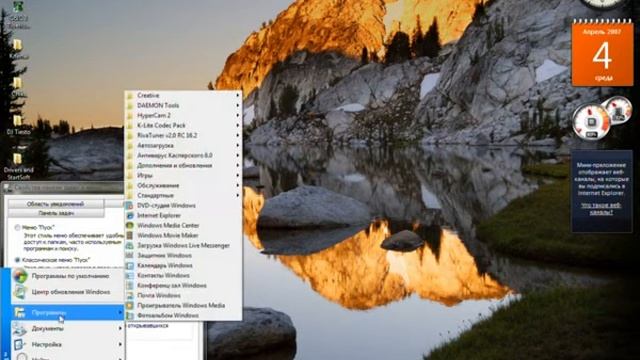640x360 pixels.
Task: Click the Настройка icon in Start menu
Action: pos(20,344)
